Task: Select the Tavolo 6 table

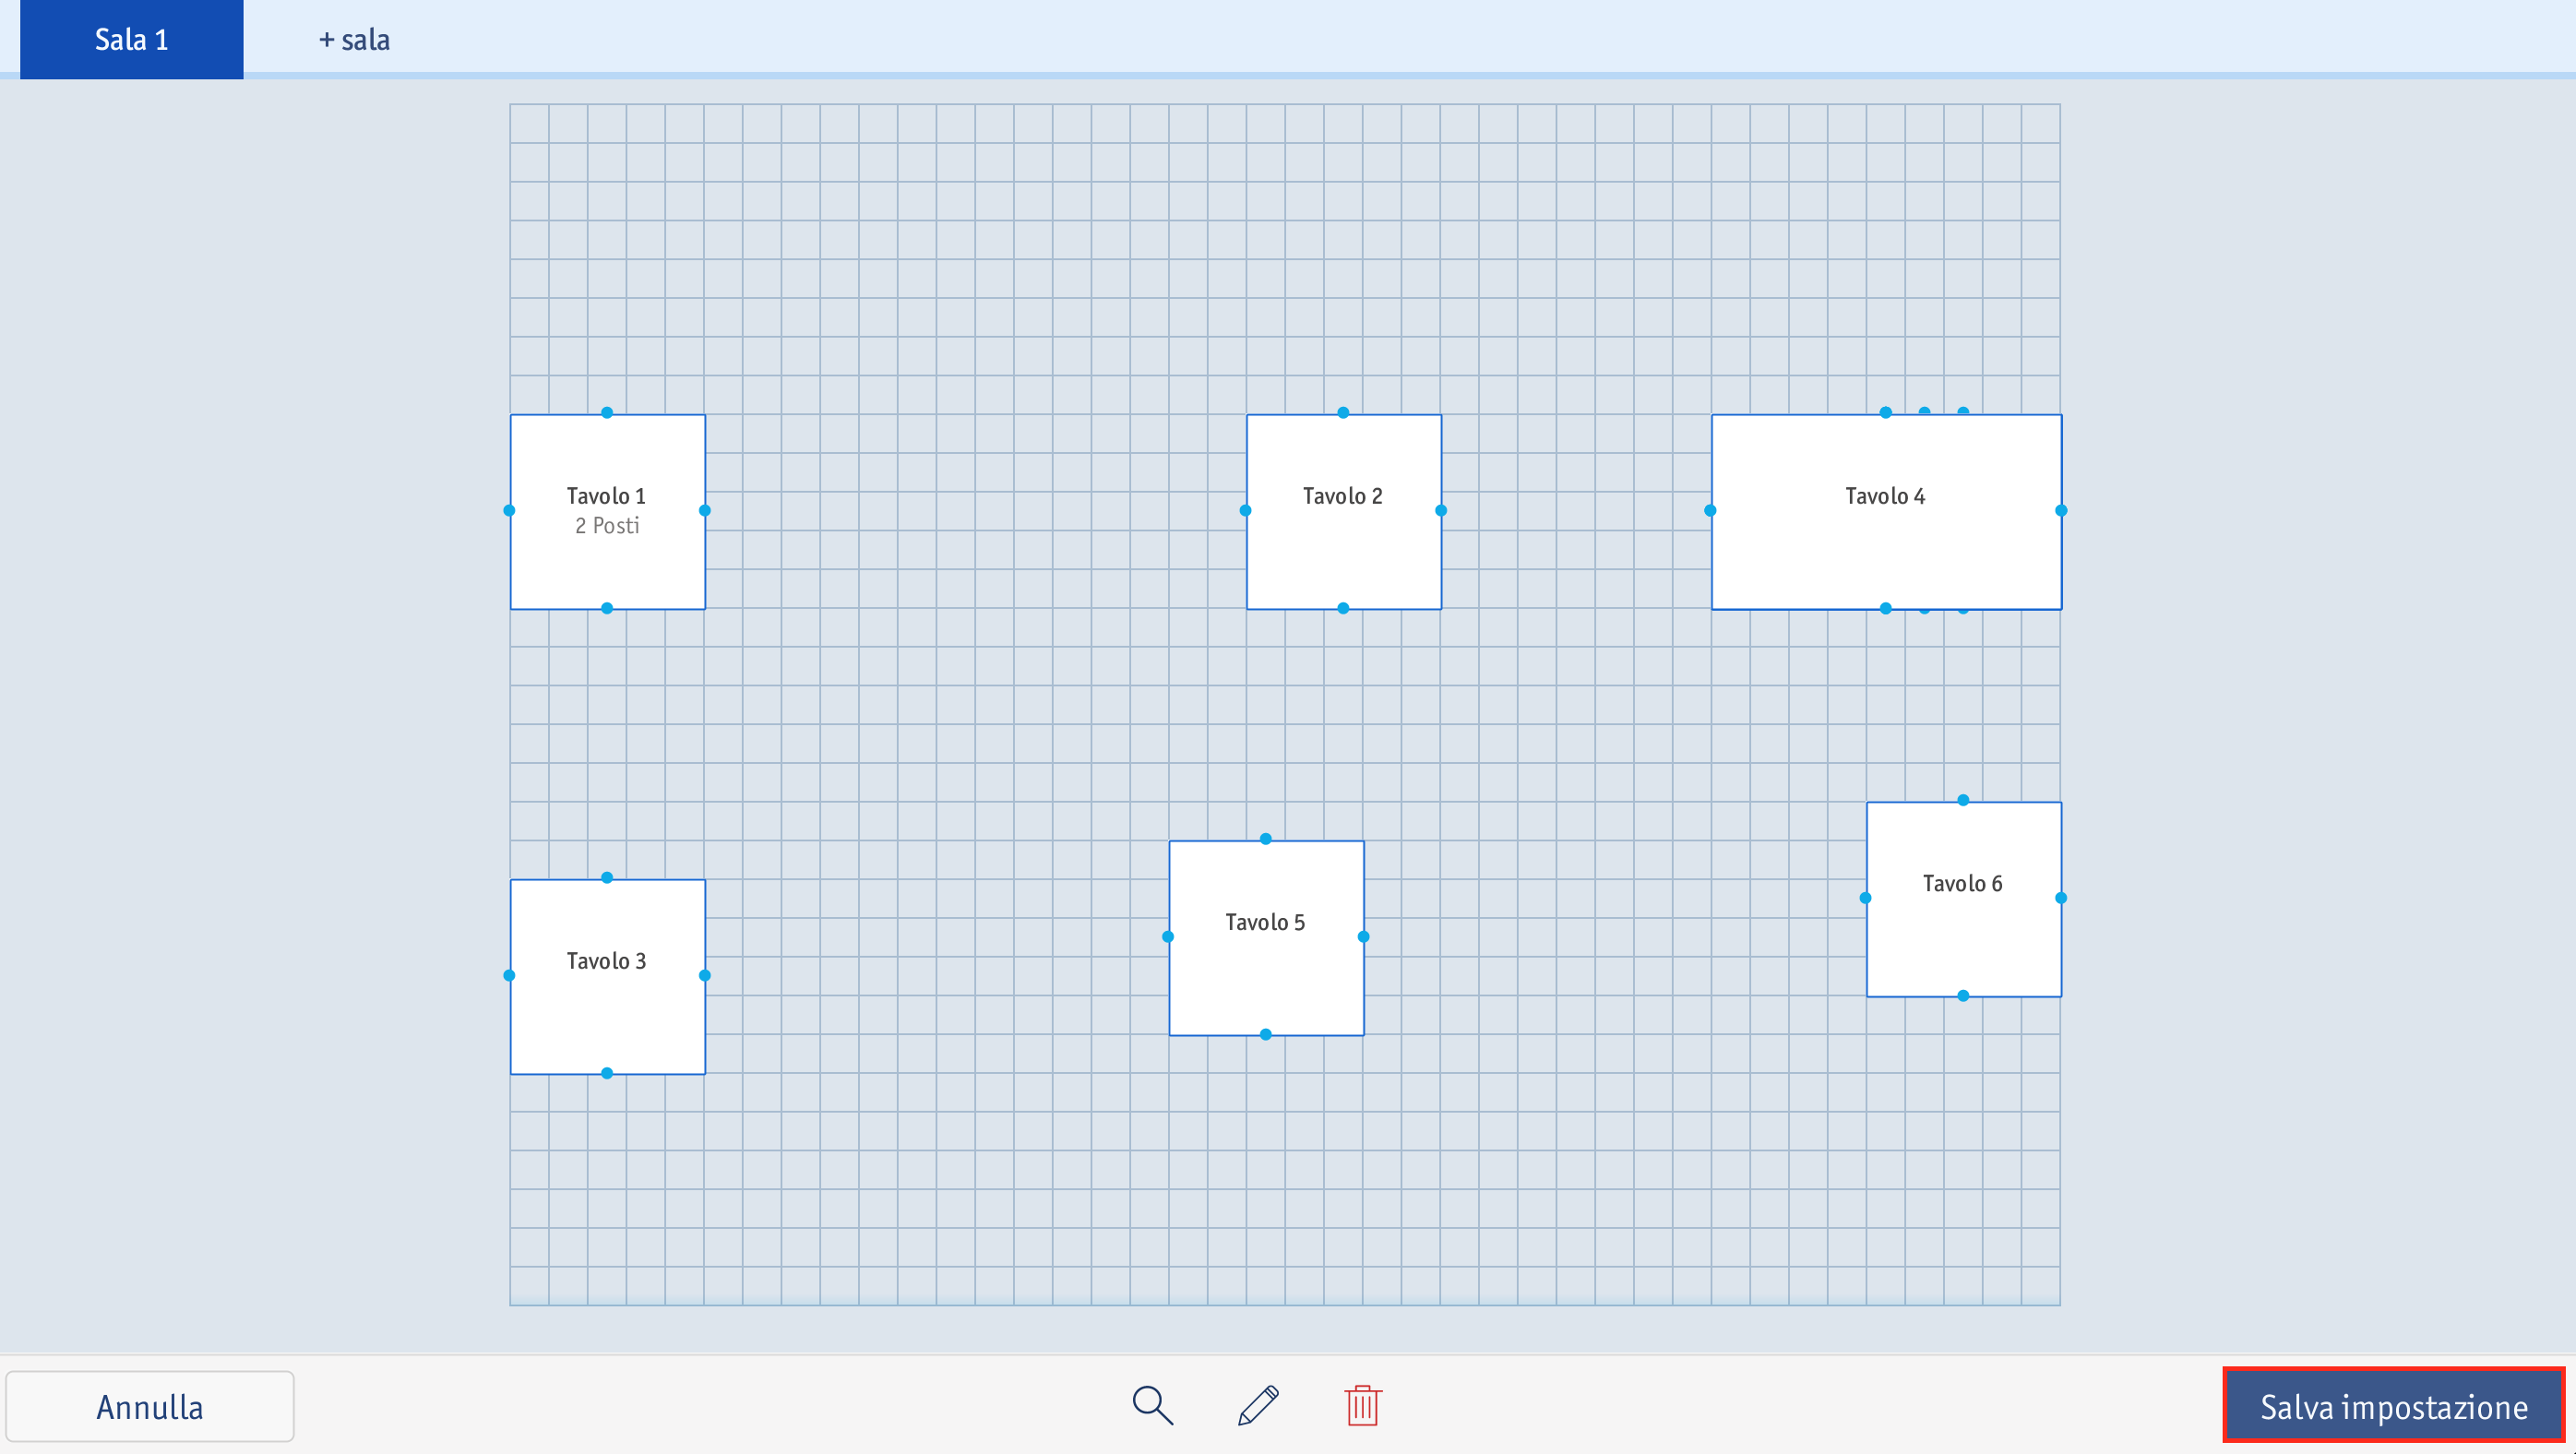Action: (x=1963, y=899)
